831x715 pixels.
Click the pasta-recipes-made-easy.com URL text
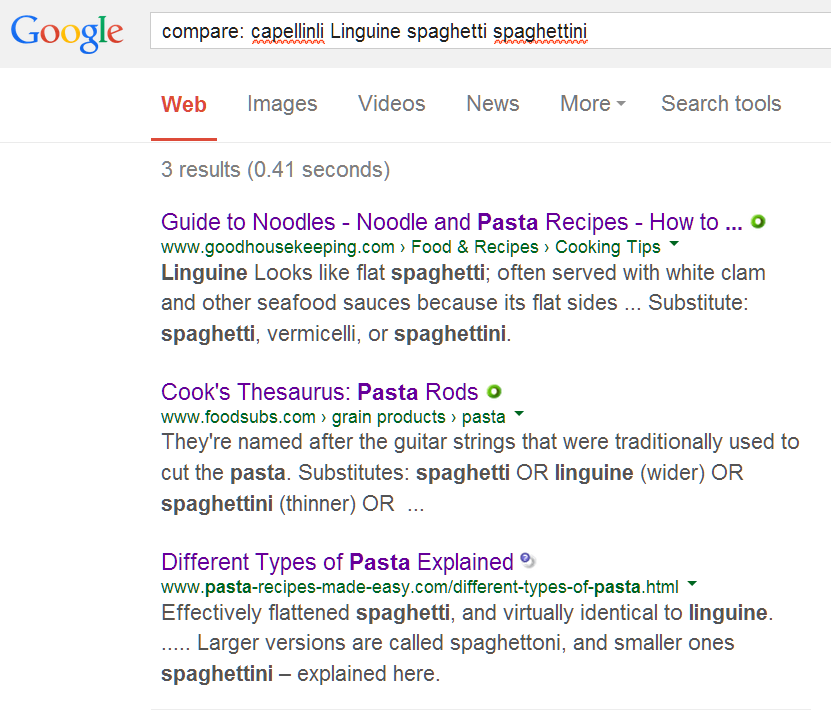coord(420,587)
